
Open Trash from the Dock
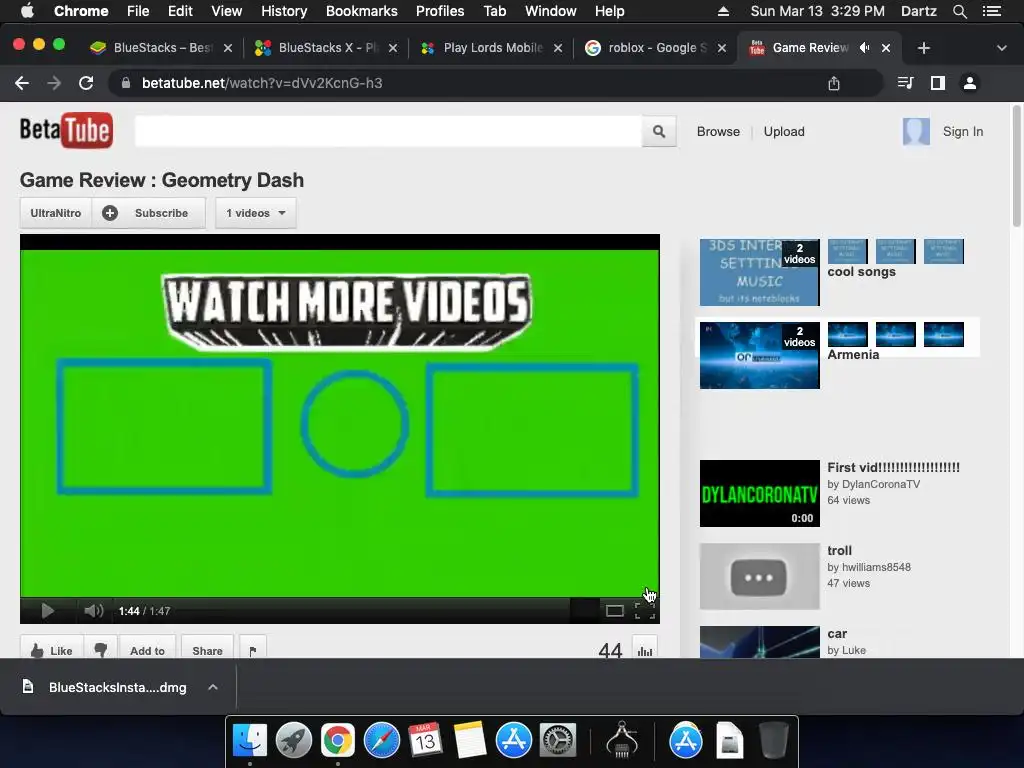774,740
